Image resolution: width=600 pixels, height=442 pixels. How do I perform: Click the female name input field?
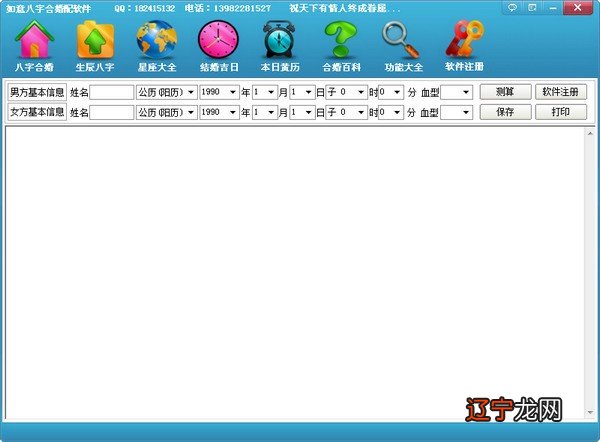pyautogui.click(x=112, y=112)
